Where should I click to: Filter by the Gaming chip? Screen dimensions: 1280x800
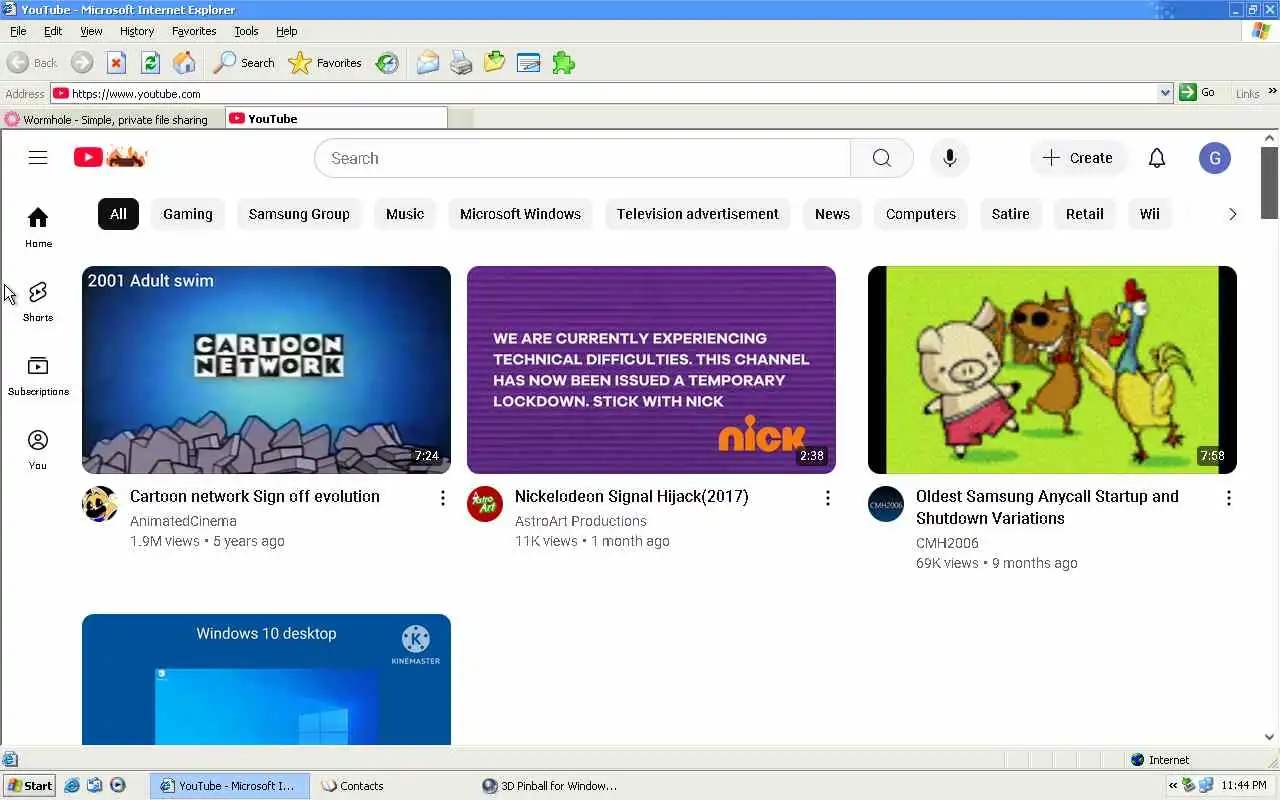click(x=188, y=214)
